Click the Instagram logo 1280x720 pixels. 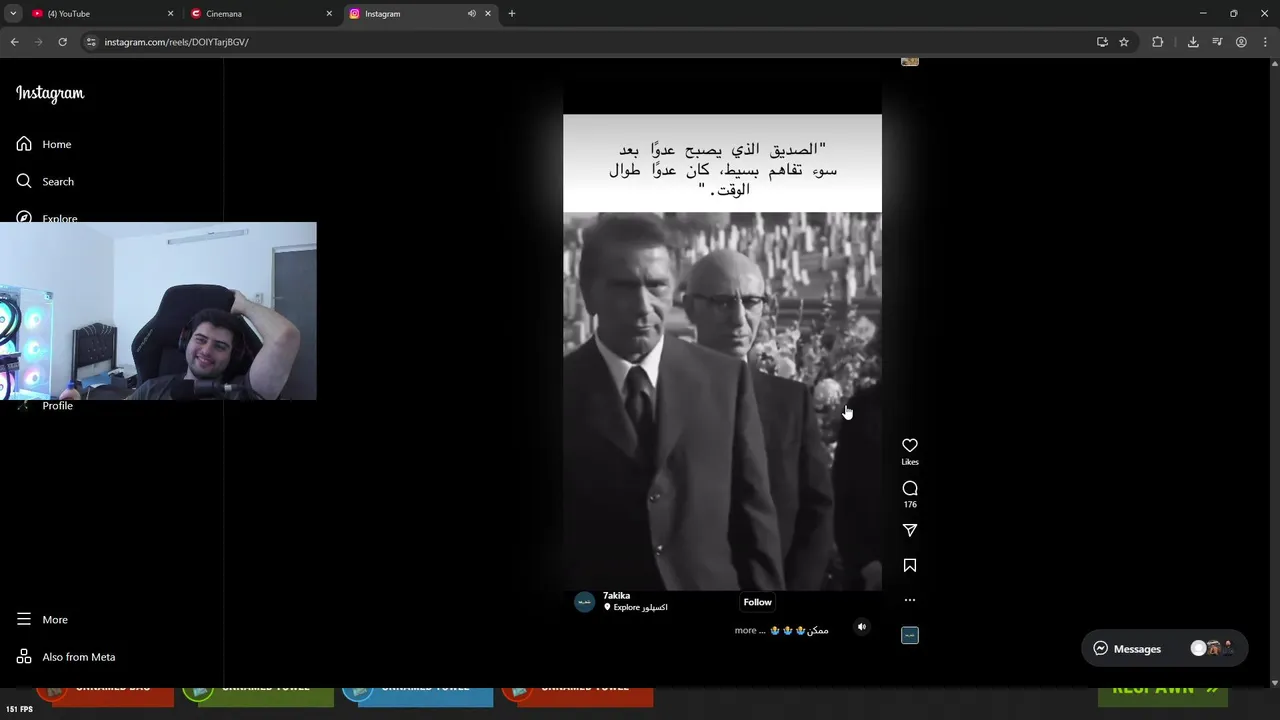[x=50, y=93]
